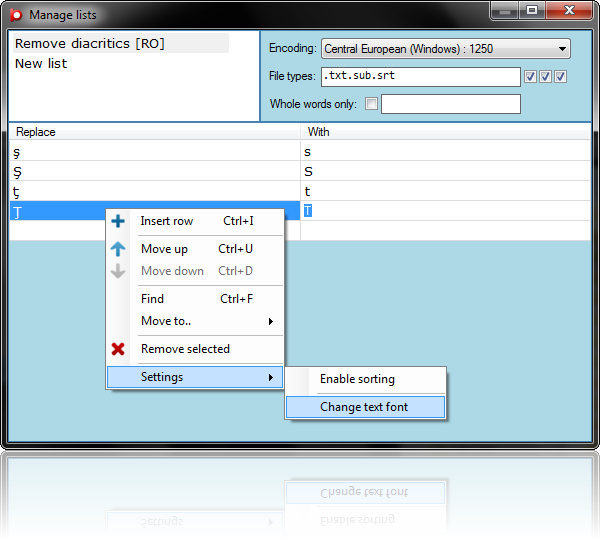Close the Manage lists window
600x540 pixels.
point(570,10)
